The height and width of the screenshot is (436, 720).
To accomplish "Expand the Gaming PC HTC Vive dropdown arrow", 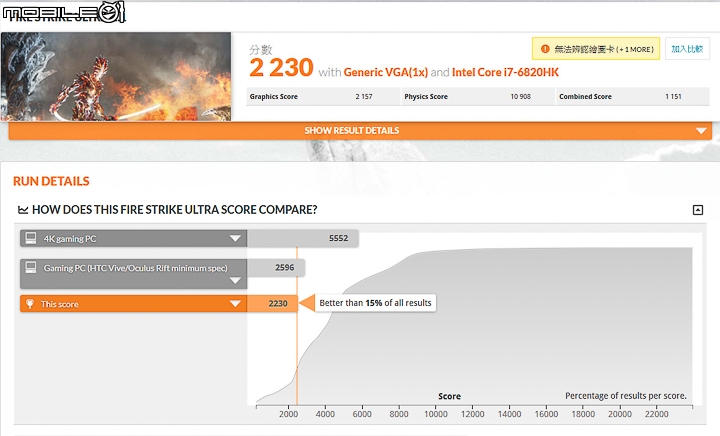I will [x=235, y=280].
